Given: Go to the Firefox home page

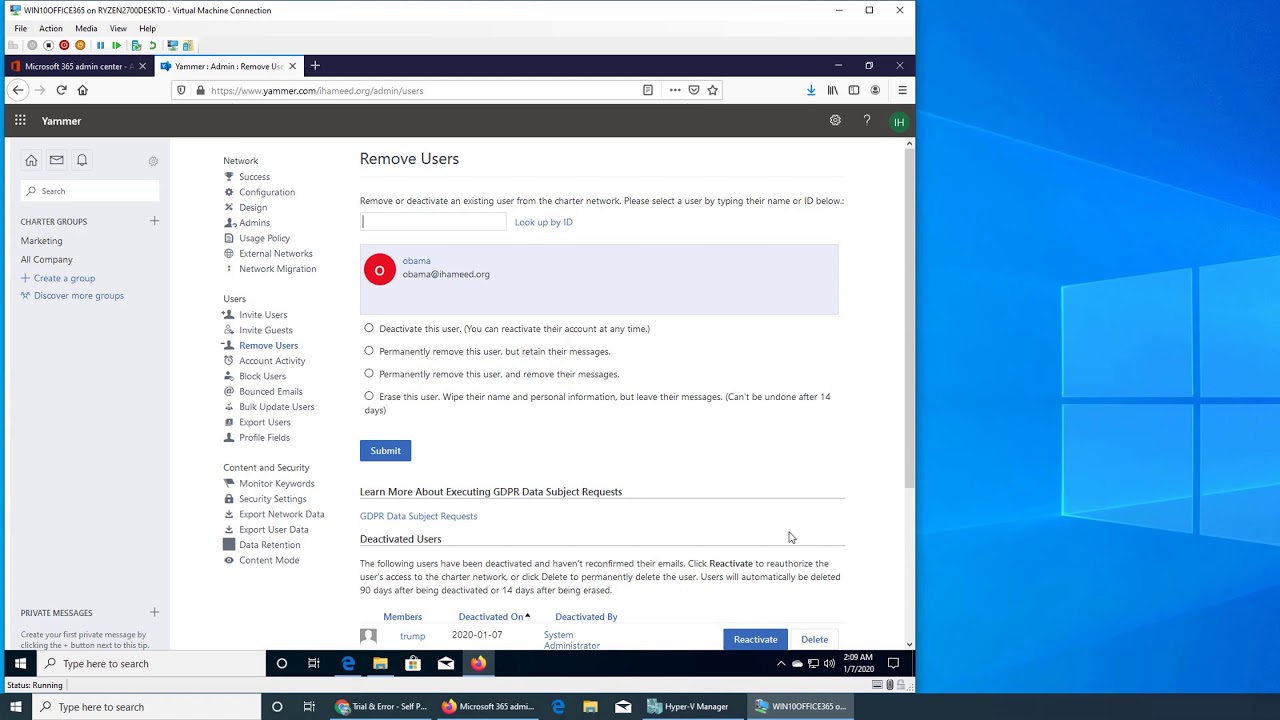Looking at the screenshot, I should (x=83, y=90).
